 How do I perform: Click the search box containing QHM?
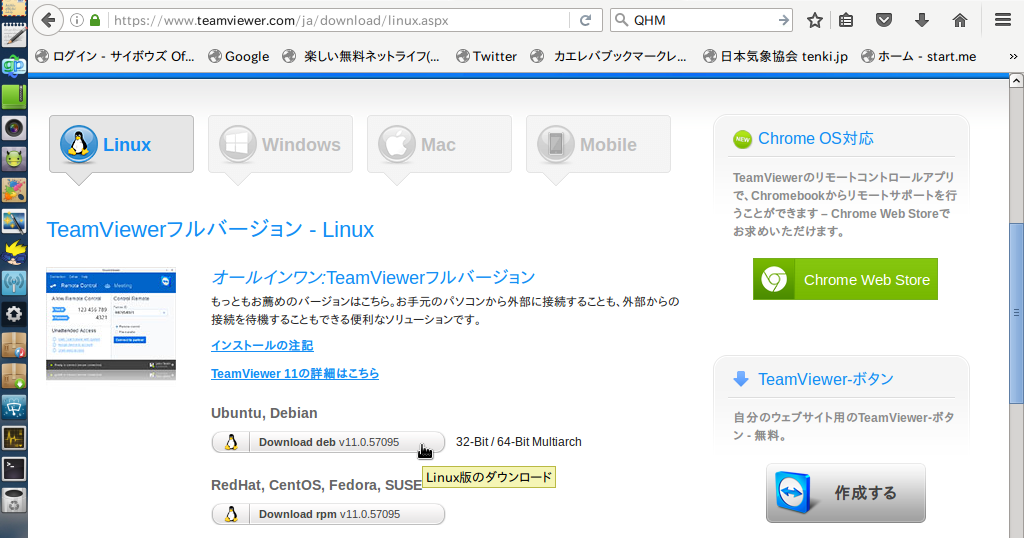coord(701,20)
